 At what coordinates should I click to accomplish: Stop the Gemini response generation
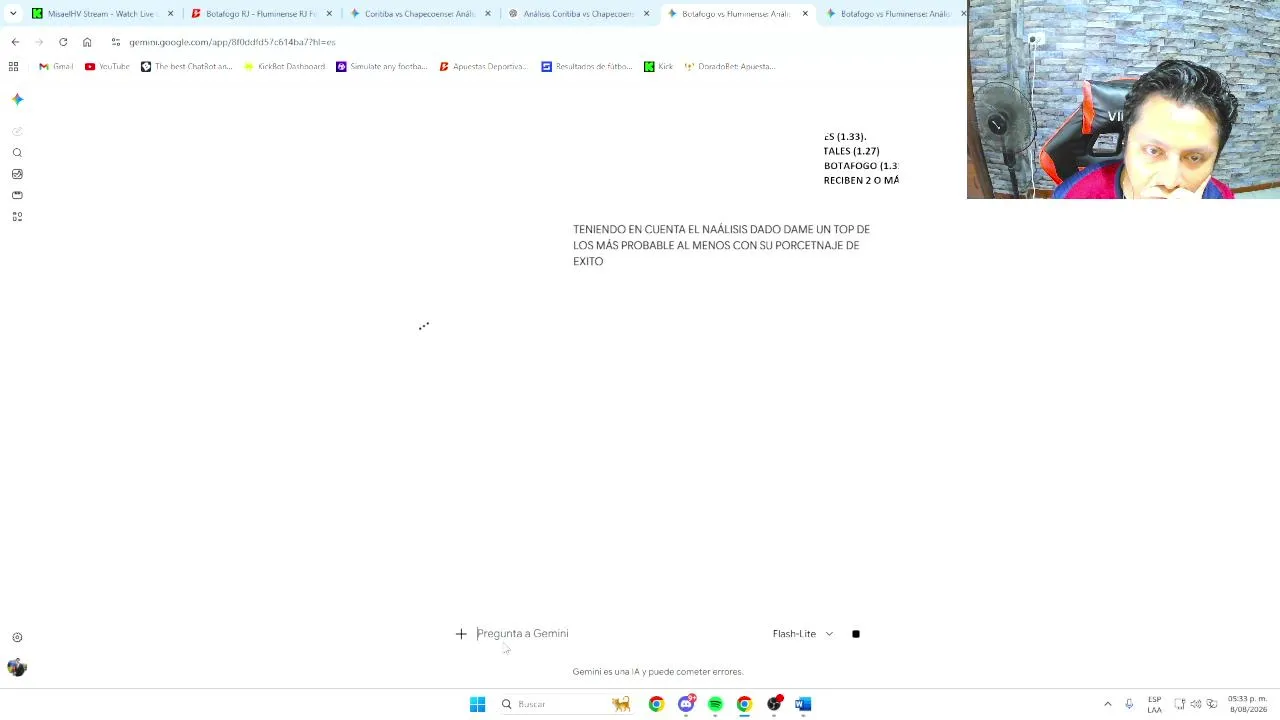[856, 634]
